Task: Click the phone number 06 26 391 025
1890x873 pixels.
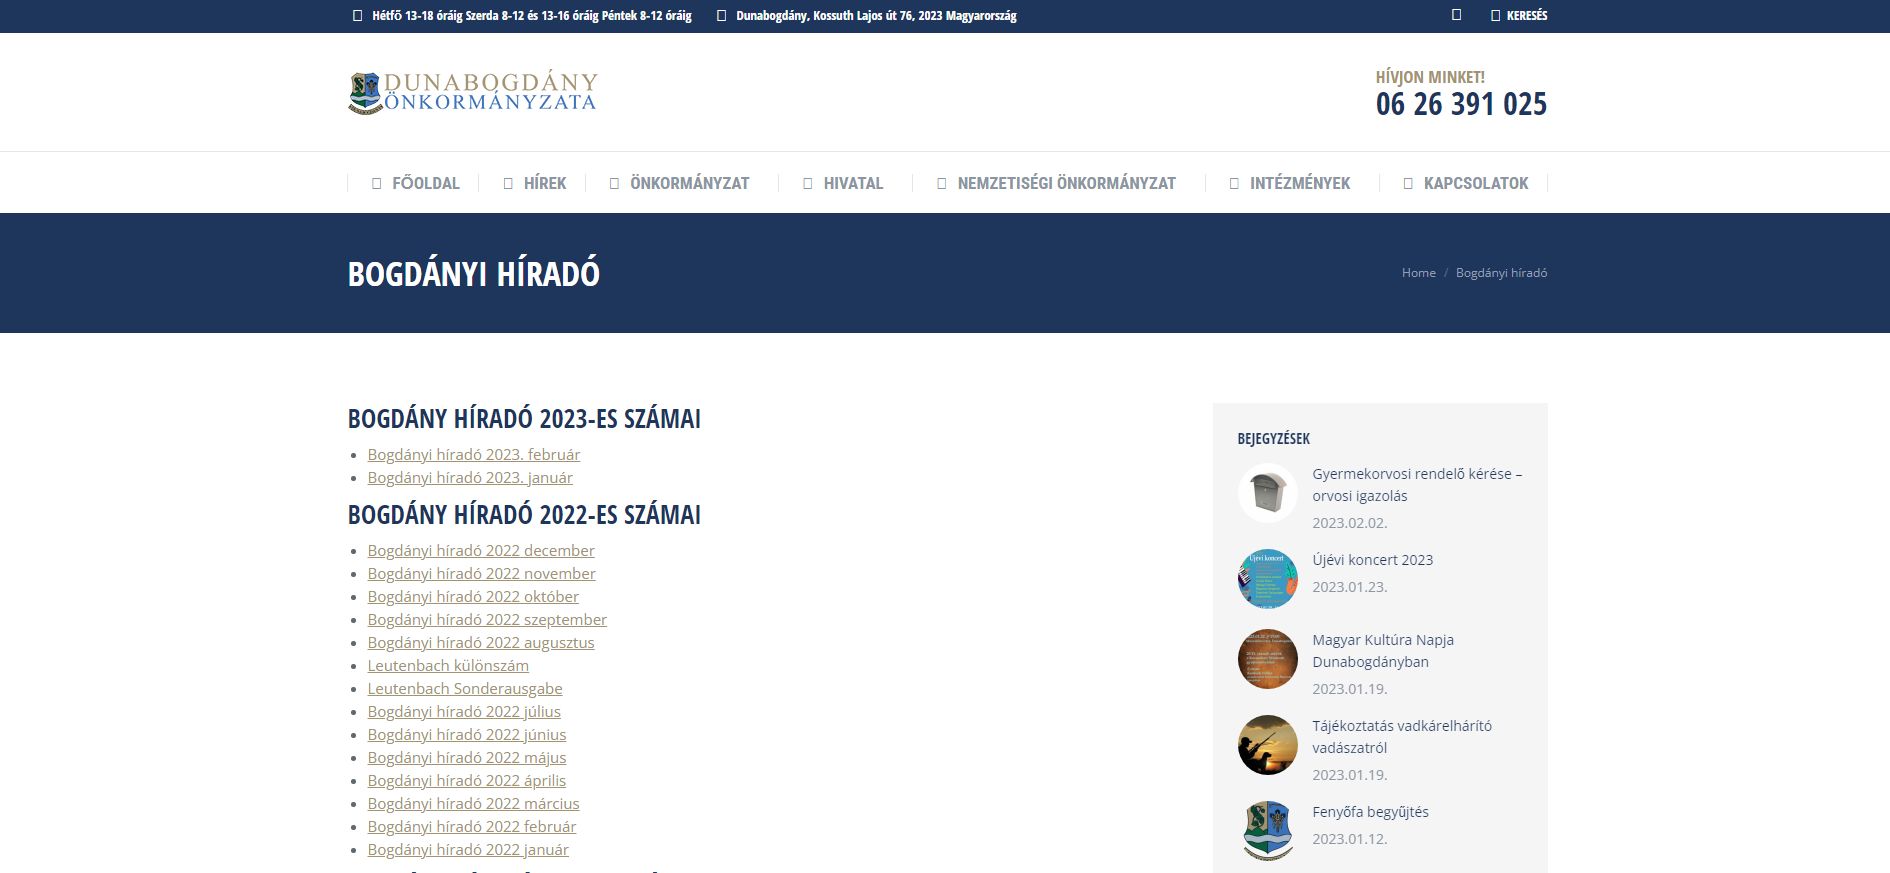Action: click(x=1461, y=104)
